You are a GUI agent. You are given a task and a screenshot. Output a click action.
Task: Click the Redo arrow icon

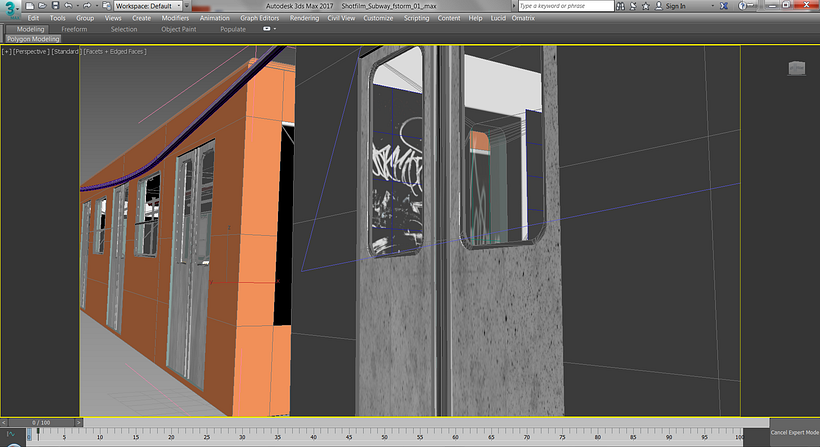click(x=87, y=6)
